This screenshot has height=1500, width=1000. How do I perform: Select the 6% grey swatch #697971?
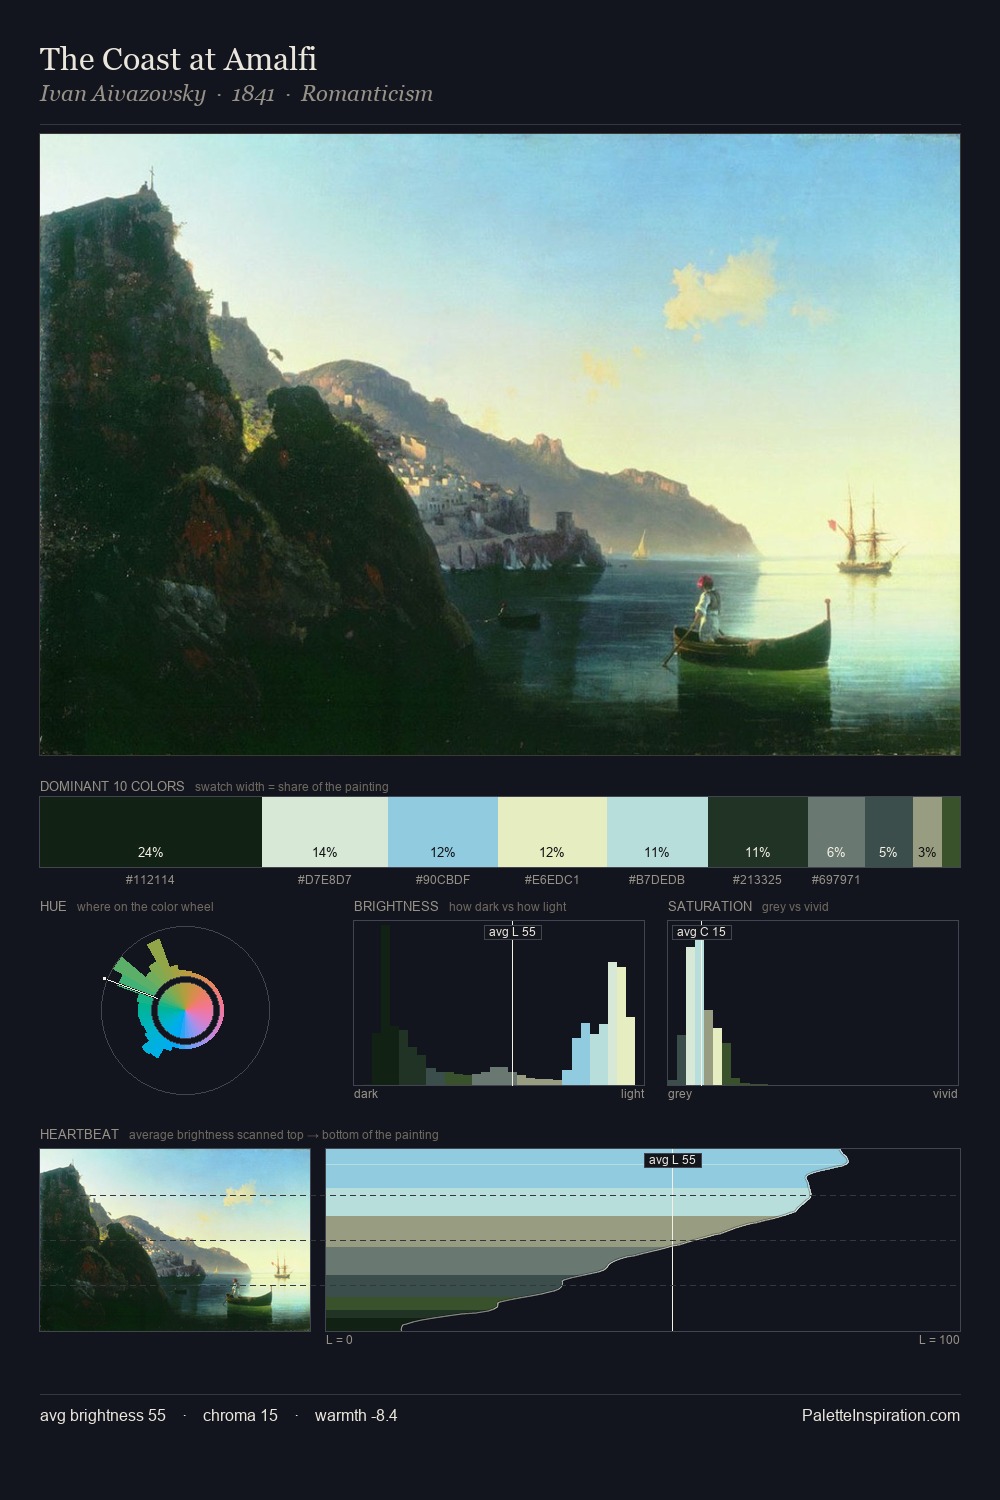(836, 832)
